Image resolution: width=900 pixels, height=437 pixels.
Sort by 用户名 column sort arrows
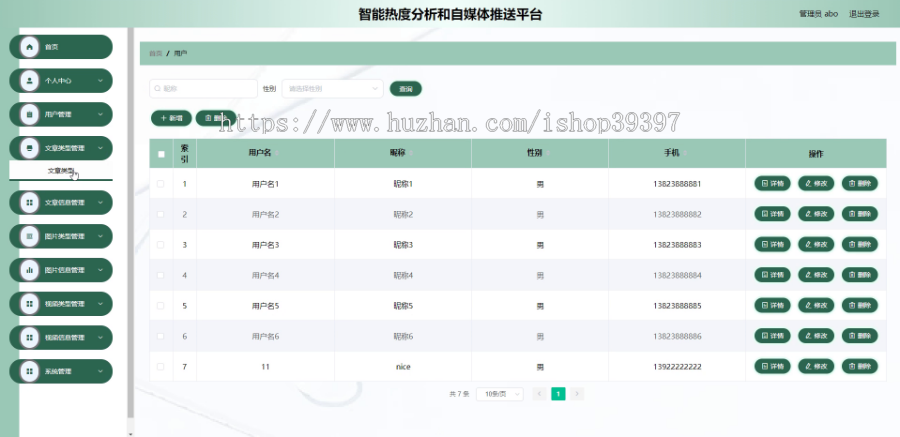coord(277,153)
